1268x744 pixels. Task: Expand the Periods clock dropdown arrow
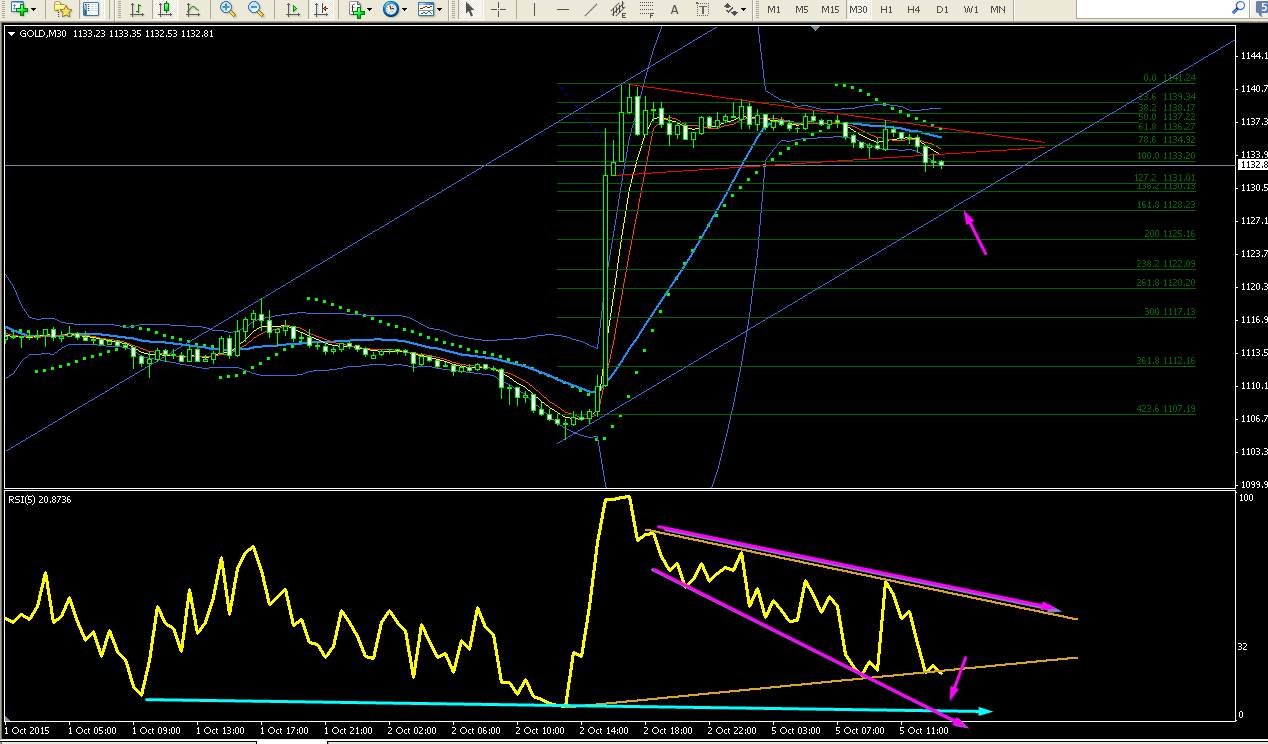click(404, 10)
